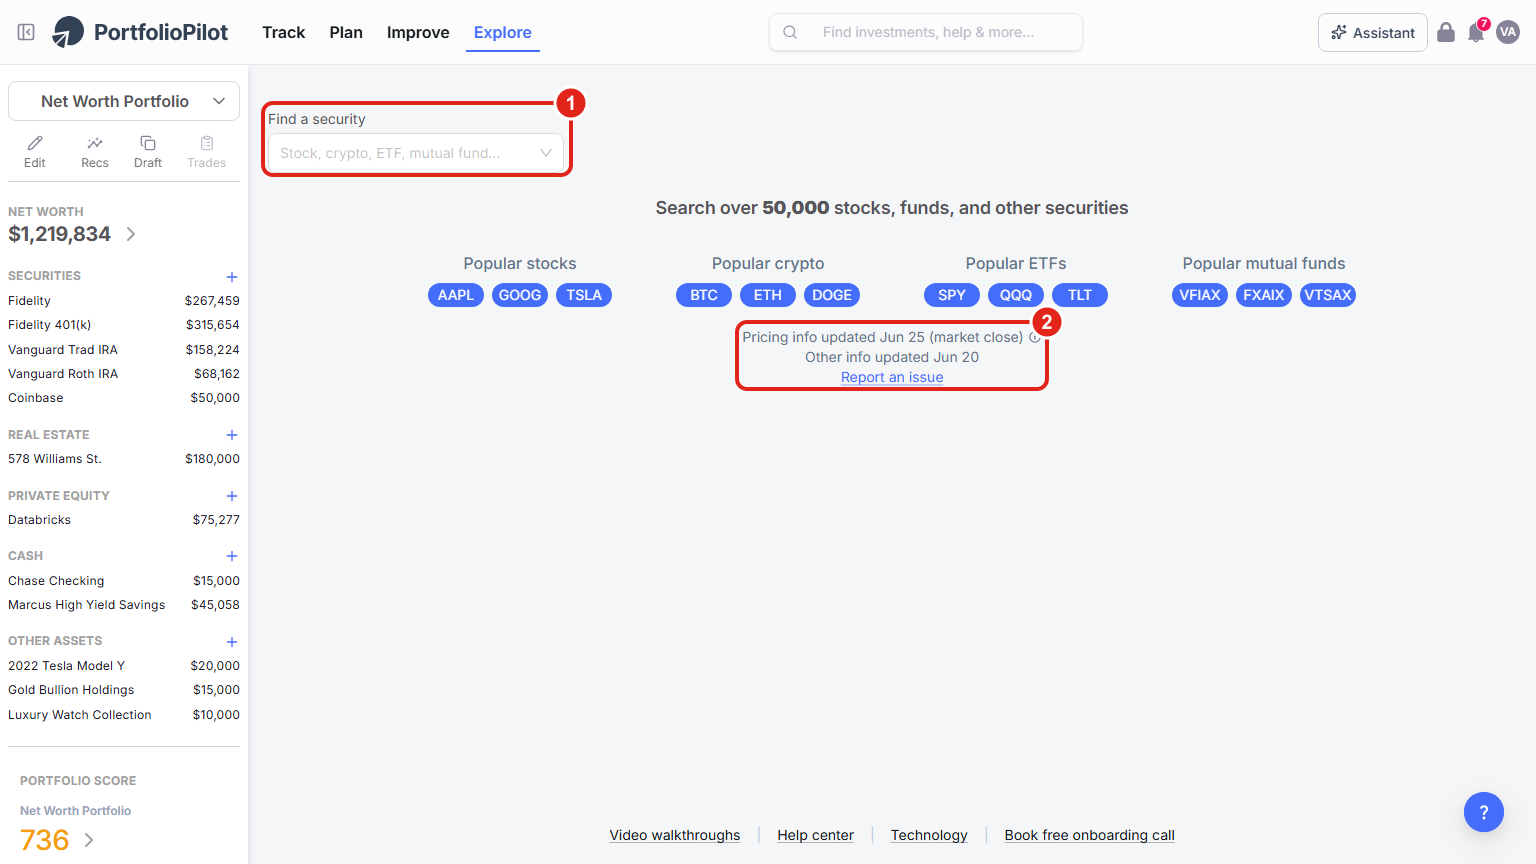Select the Explore tab
Image resolution: width=1536 pixels, height=864 pixels.
503,32
